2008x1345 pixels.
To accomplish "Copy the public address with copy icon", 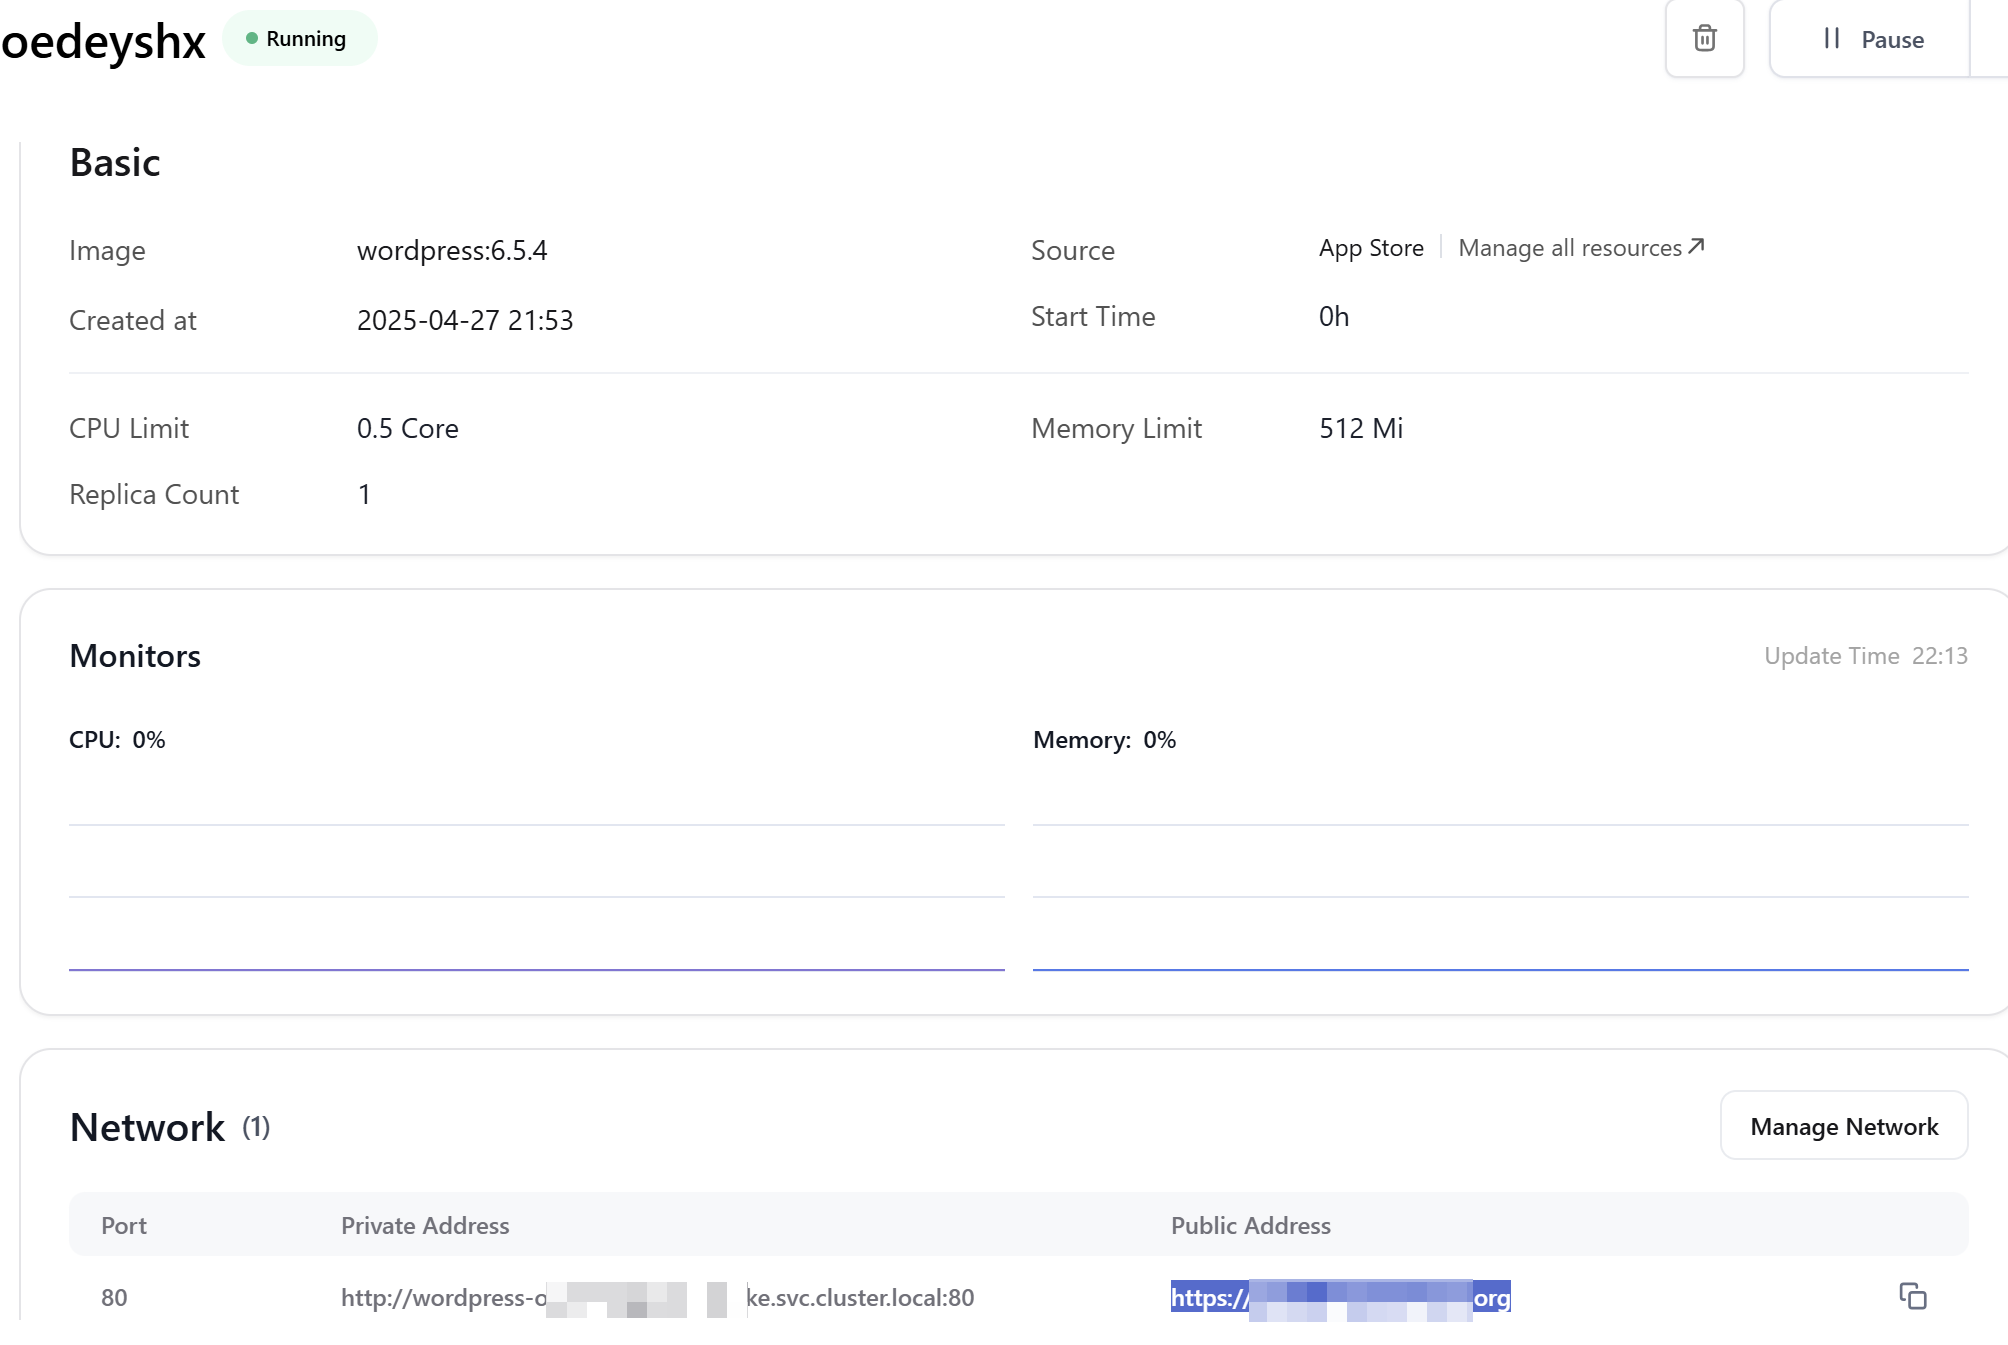I will coord(1912,1296).
